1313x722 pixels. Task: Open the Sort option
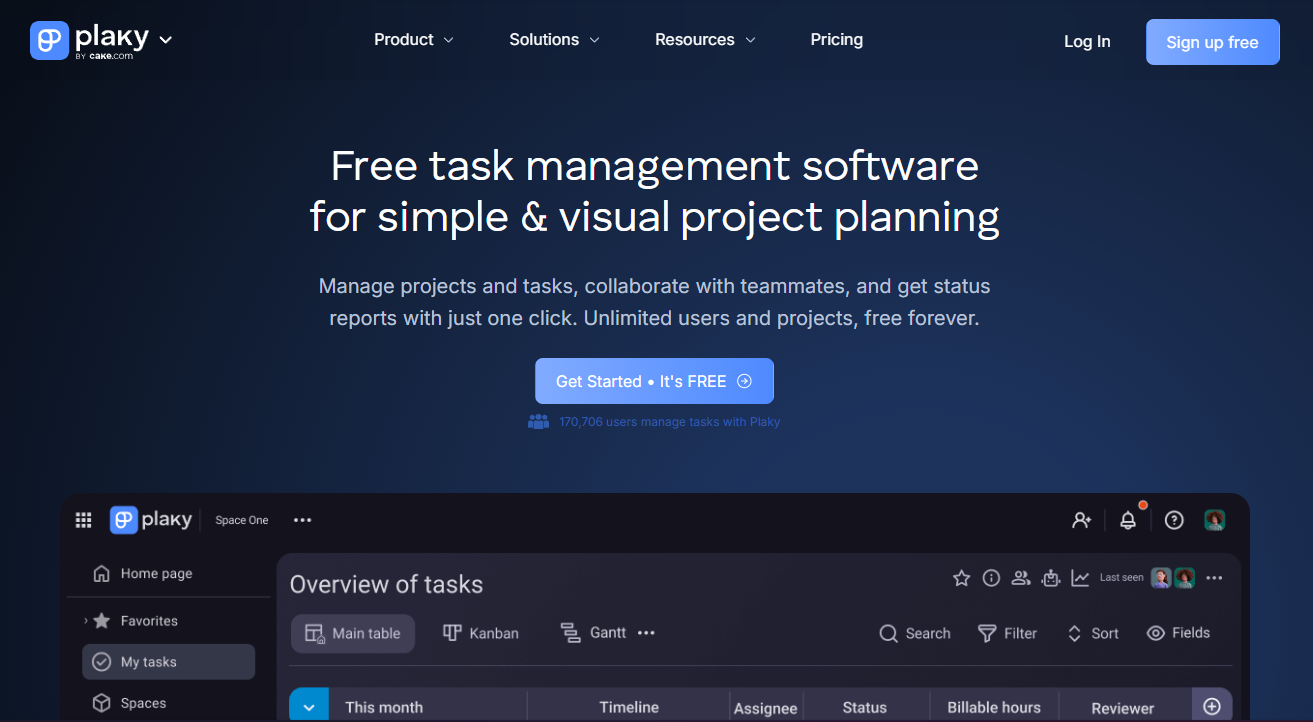[1092, 633]
